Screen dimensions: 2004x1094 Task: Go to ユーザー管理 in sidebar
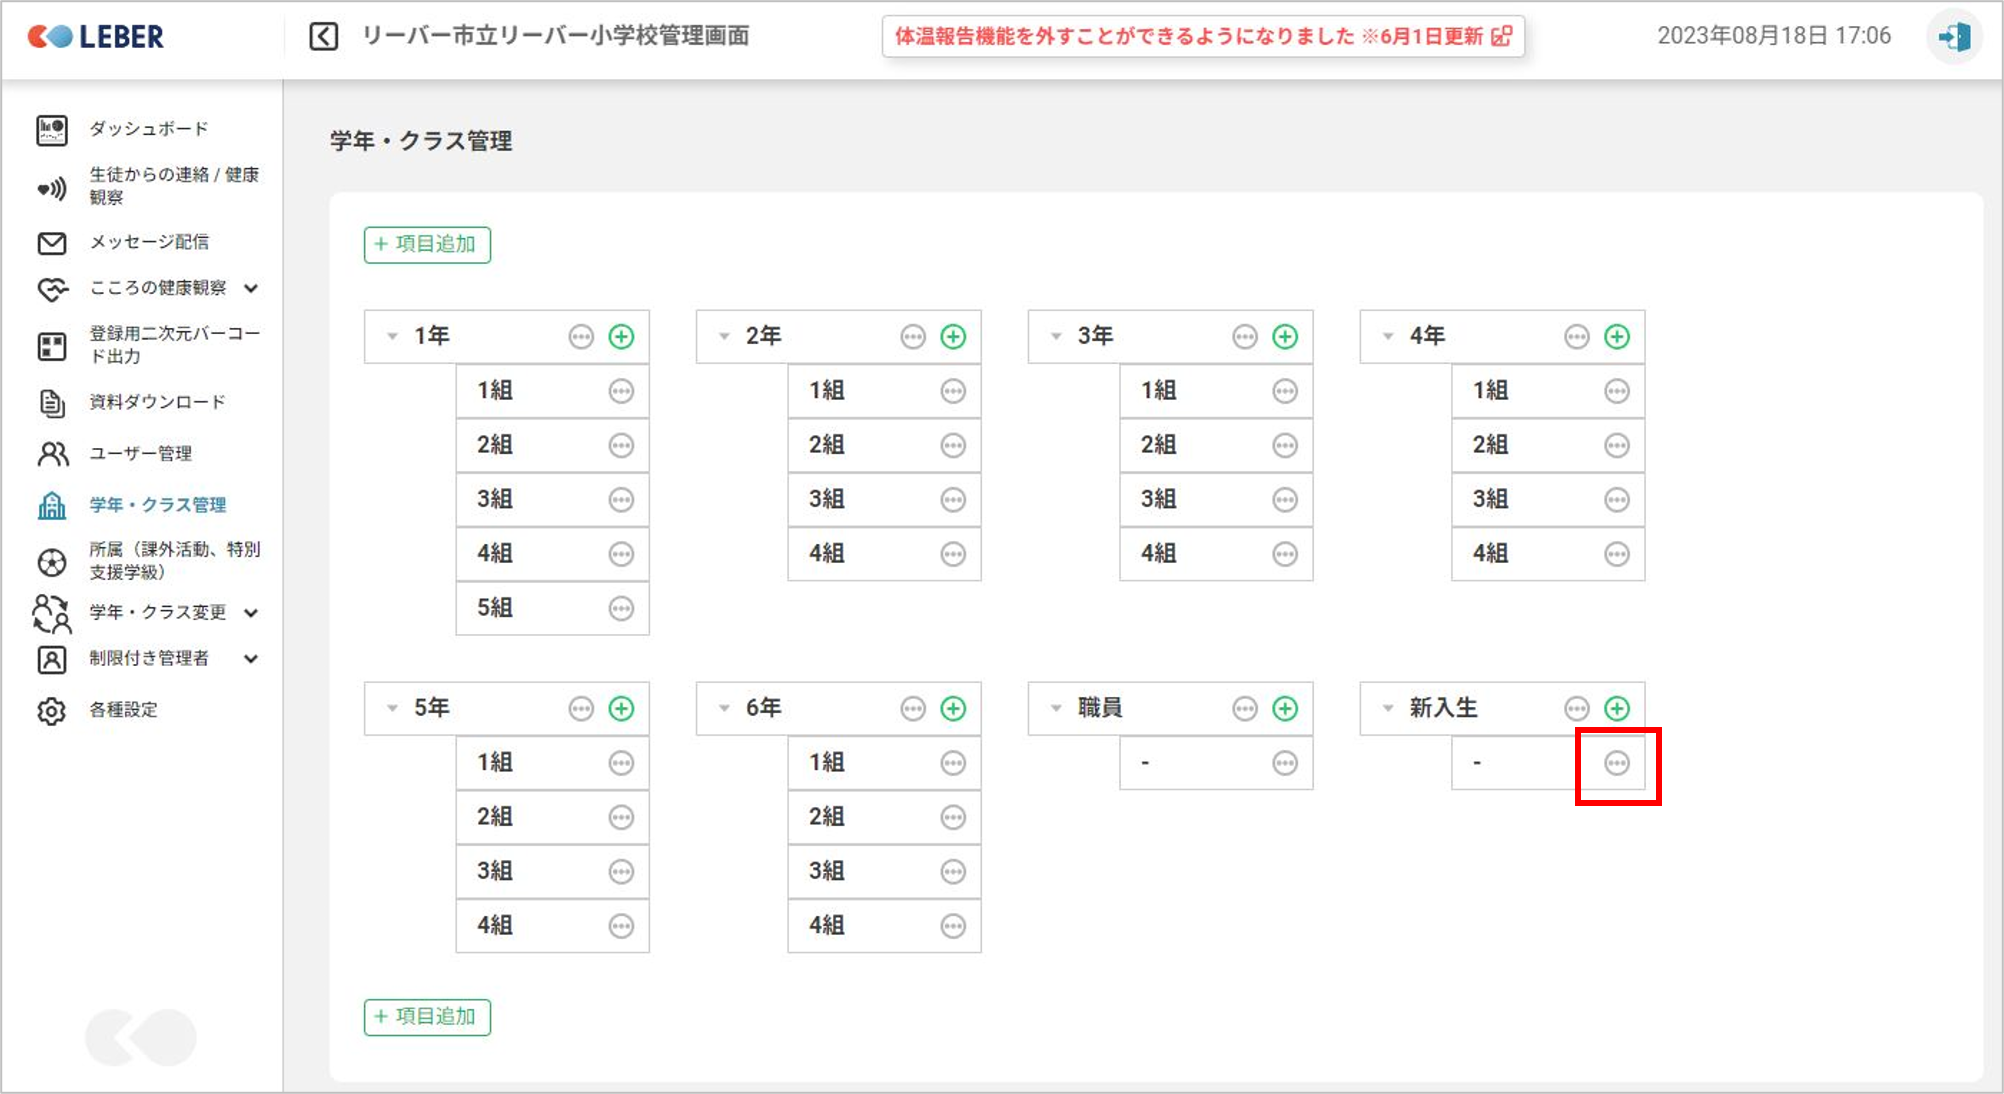(x=140, y=454)
